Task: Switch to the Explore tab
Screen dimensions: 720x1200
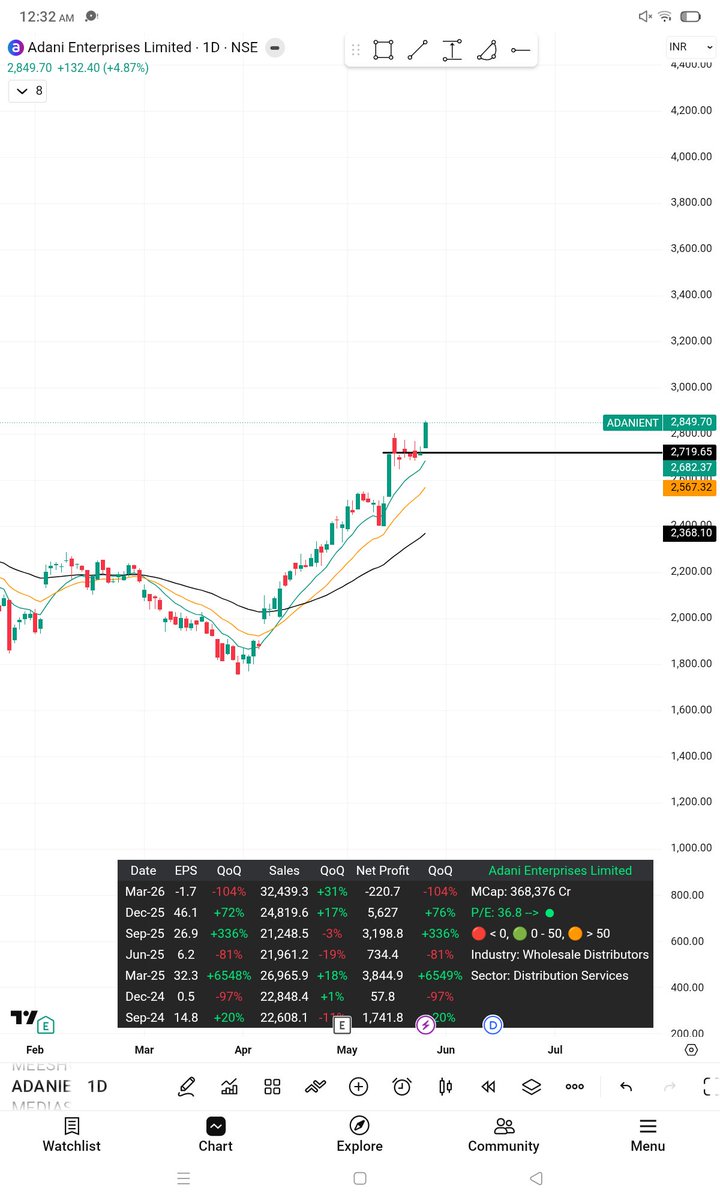Action: (x=359, y=1135)
